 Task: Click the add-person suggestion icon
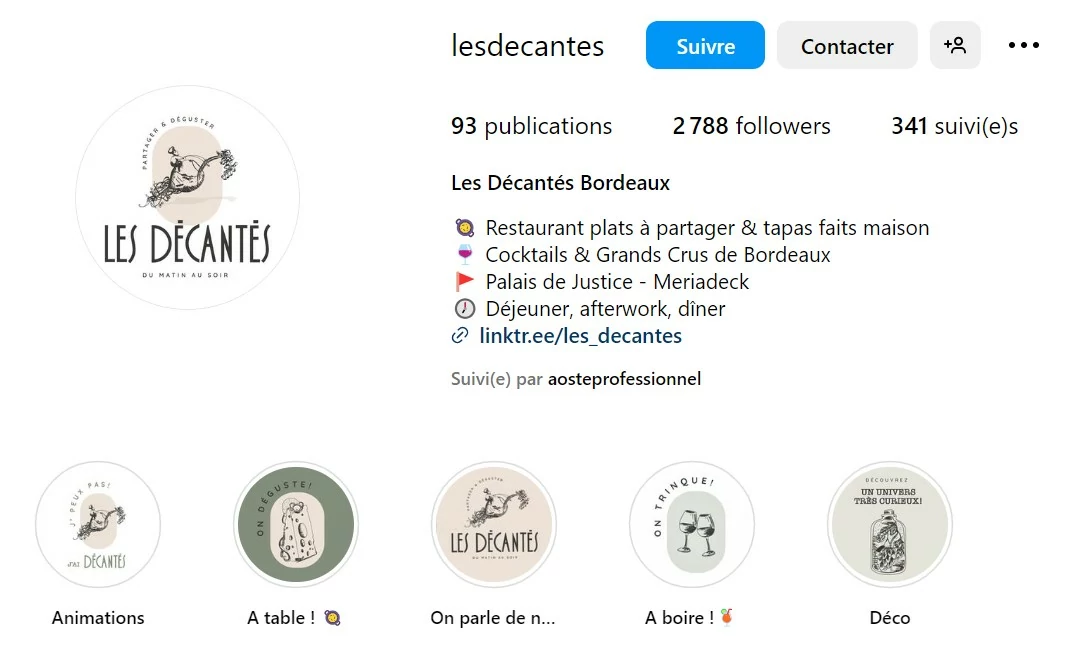pos(954,45)
